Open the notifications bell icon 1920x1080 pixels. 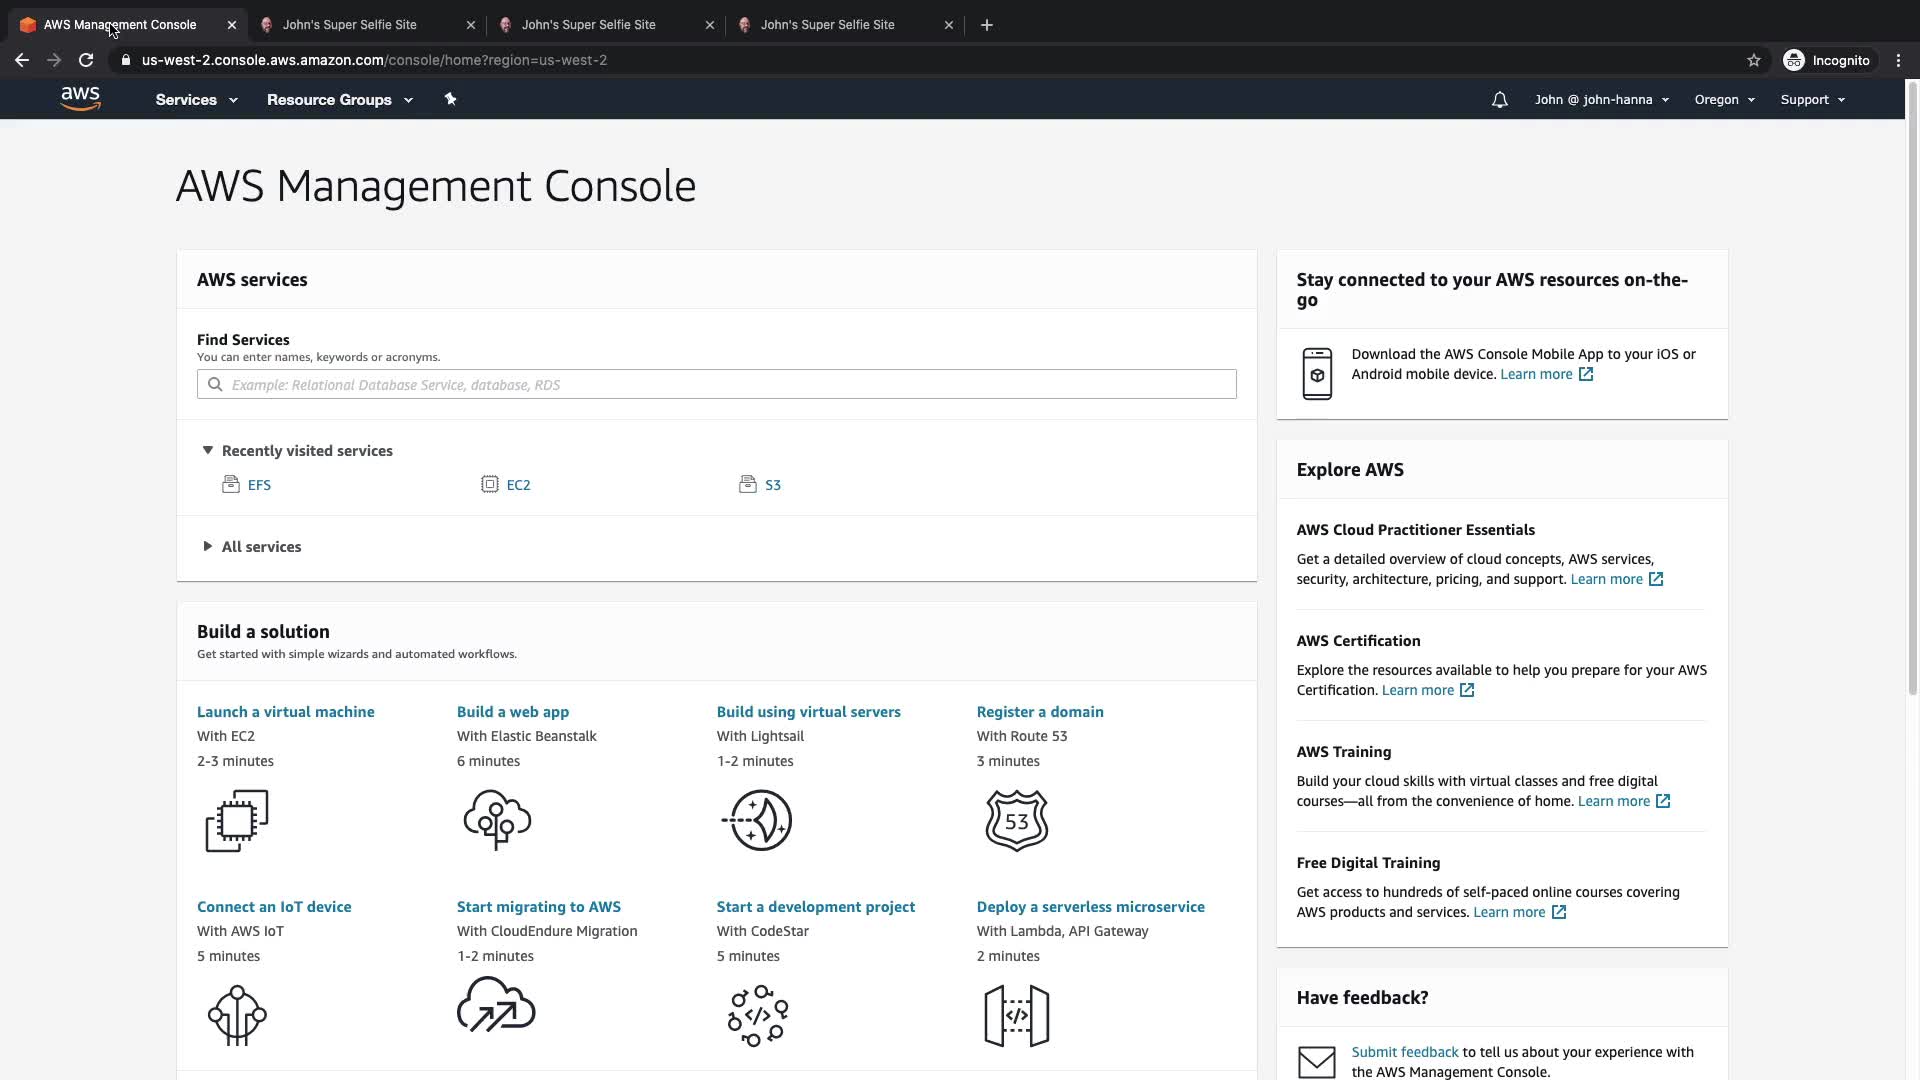click(x=1499, y=100)
